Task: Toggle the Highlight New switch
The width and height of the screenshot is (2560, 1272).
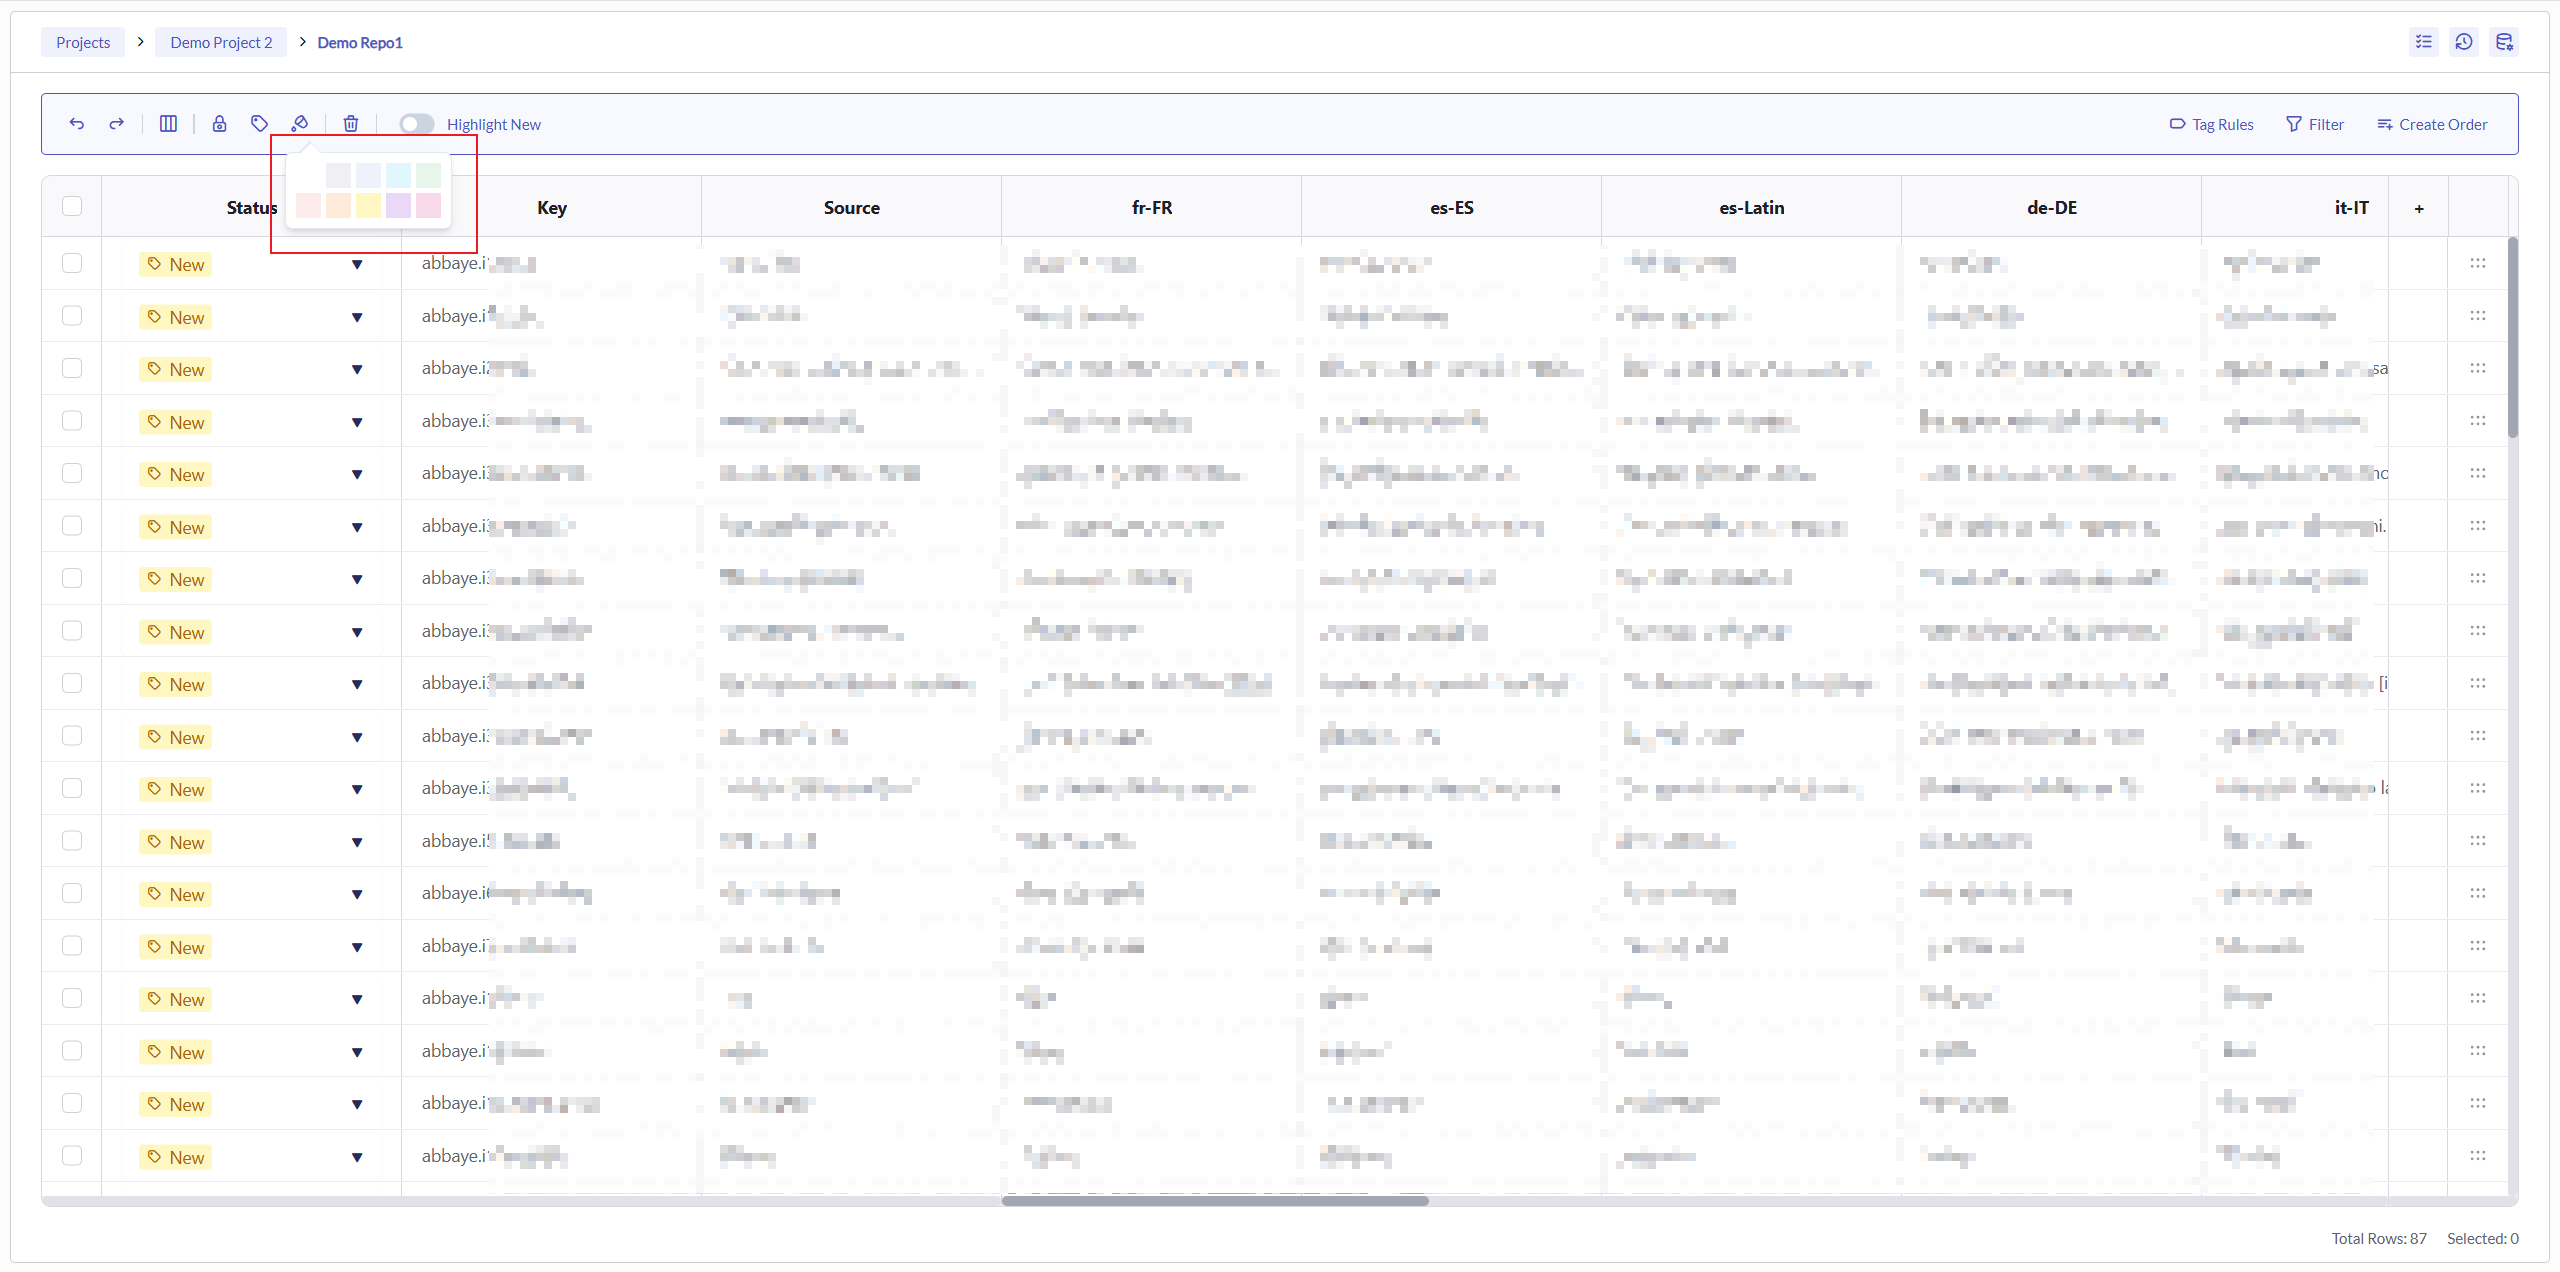Action: click(x=416, y=124)
